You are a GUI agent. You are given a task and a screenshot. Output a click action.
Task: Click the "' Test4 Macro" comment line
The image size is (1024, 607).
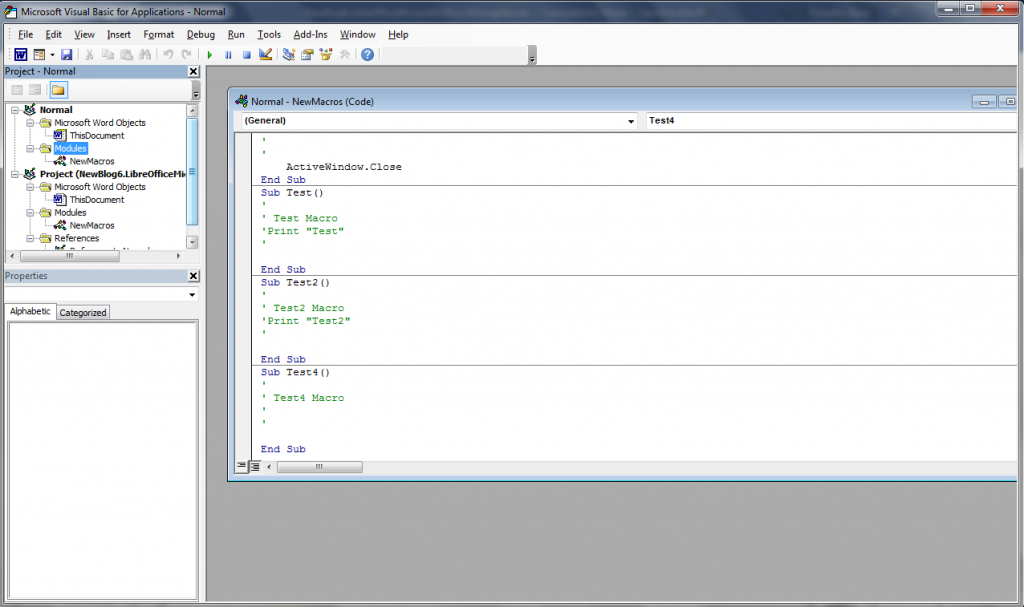[302, 398]
